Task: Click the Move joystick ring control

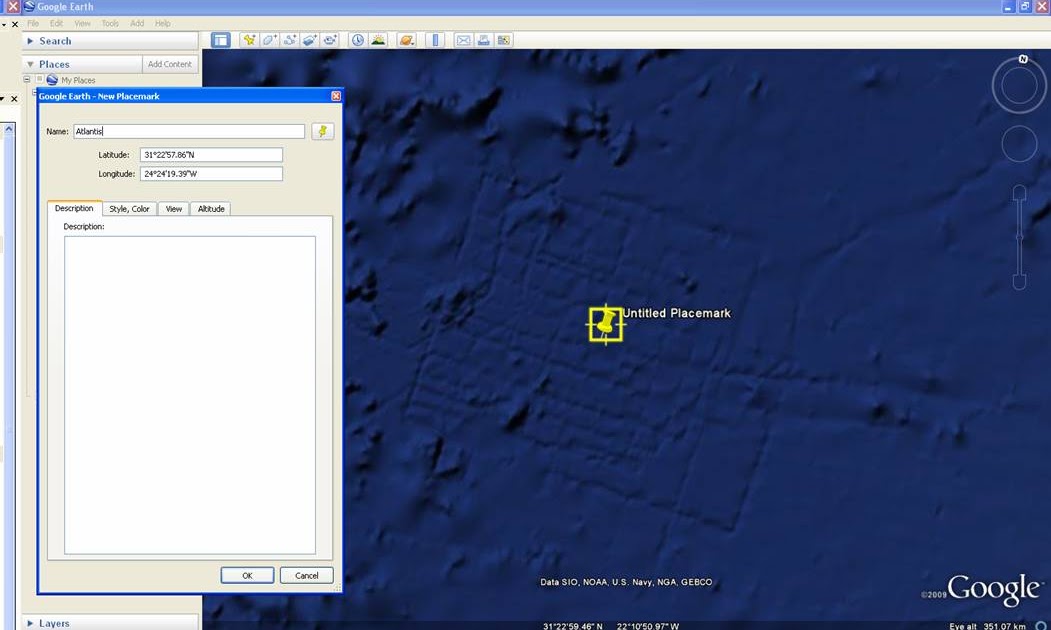Action: tap(1019, 143)
